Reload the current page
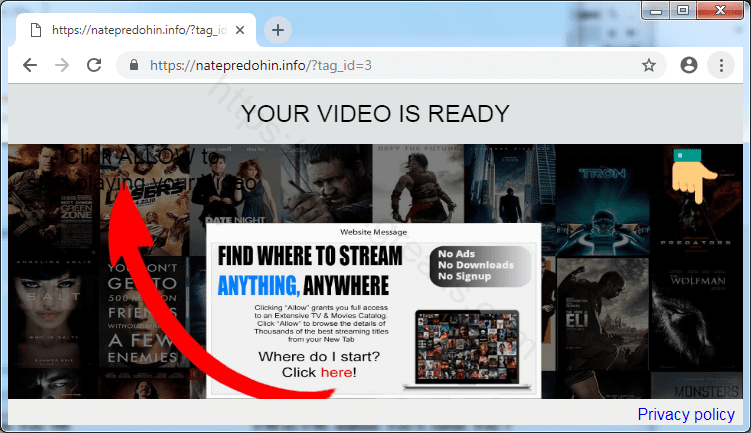 tap(94, 66)
